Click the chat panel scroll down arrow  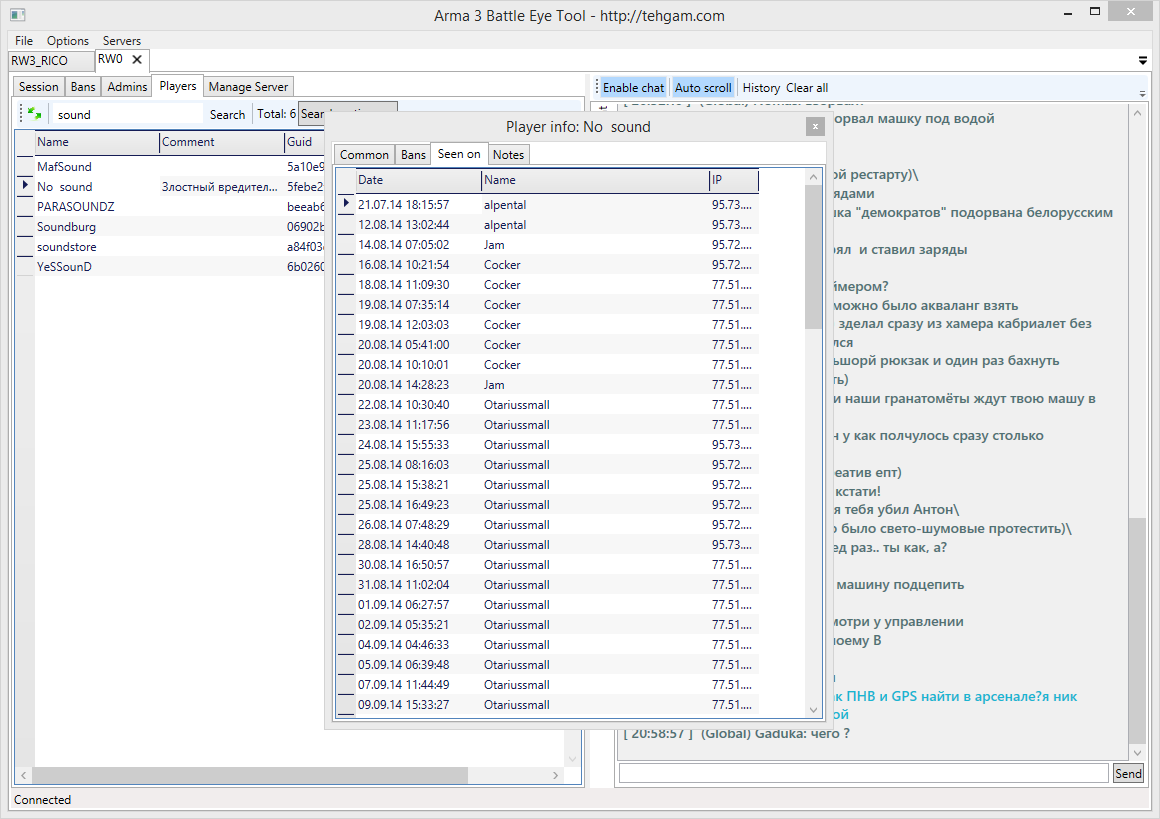click(x=1137, y=752)
